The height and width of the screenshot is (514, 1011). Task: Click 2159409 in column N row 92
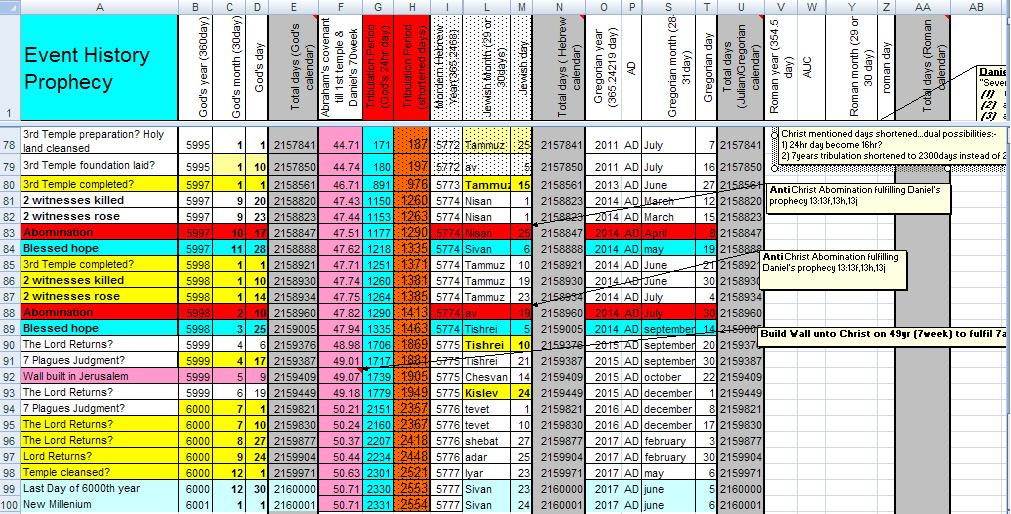558,377
